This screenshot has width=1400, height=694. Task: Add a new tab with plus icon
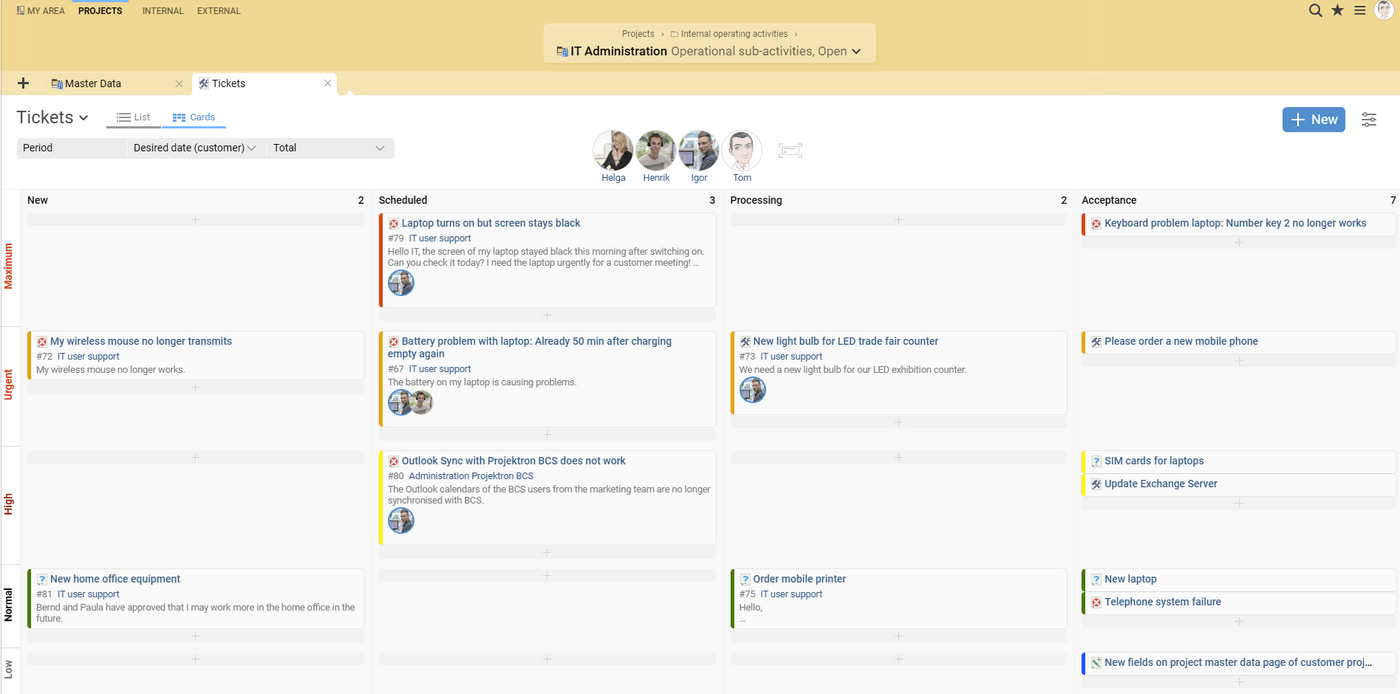click(x=23, y=83)
